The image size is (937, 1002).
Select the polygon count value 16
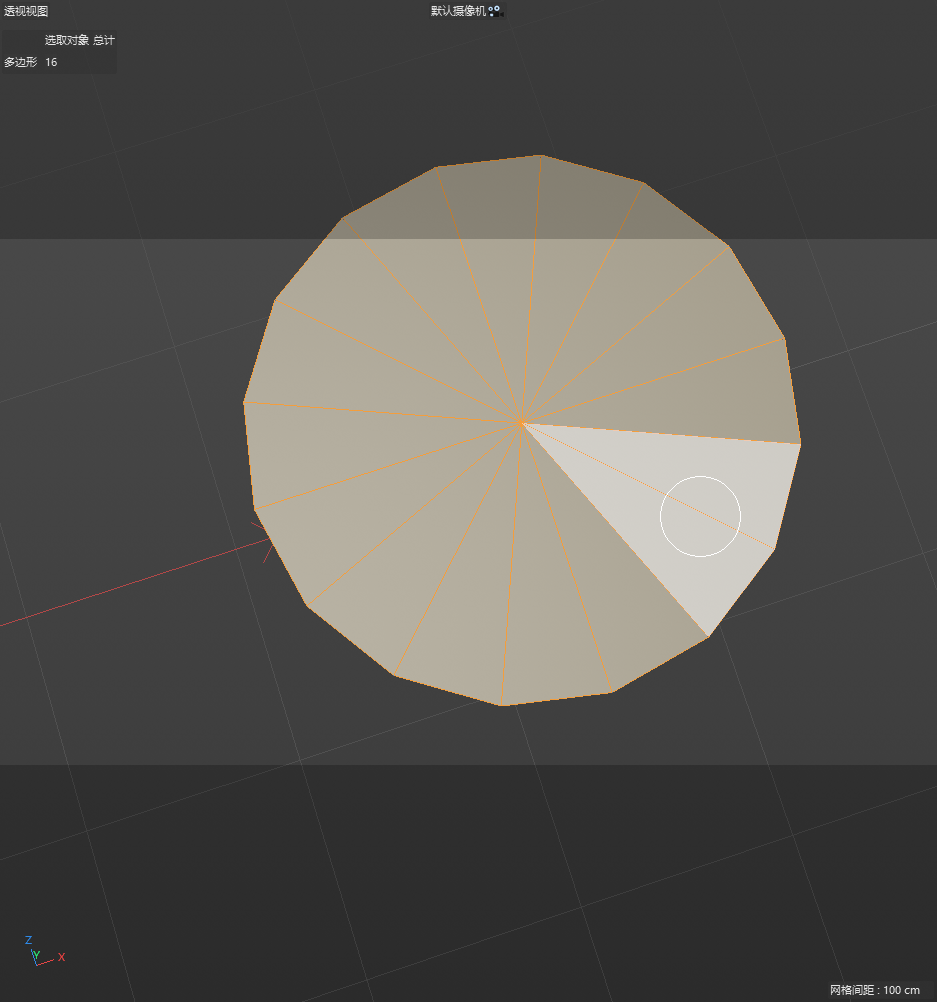51,62
